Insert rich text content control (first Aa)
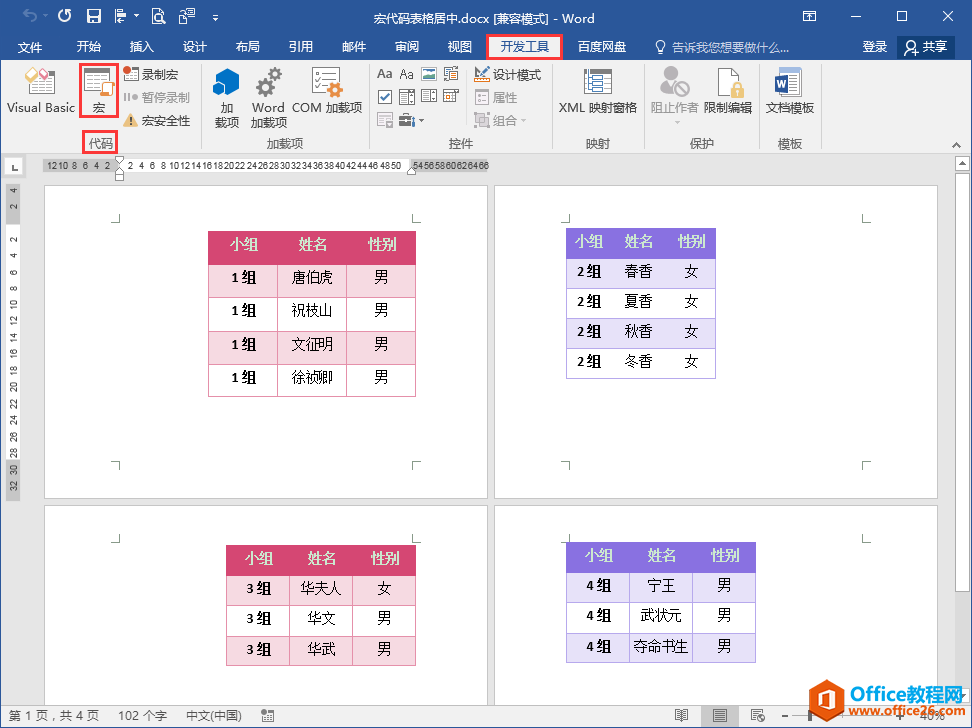 [384, 74]
